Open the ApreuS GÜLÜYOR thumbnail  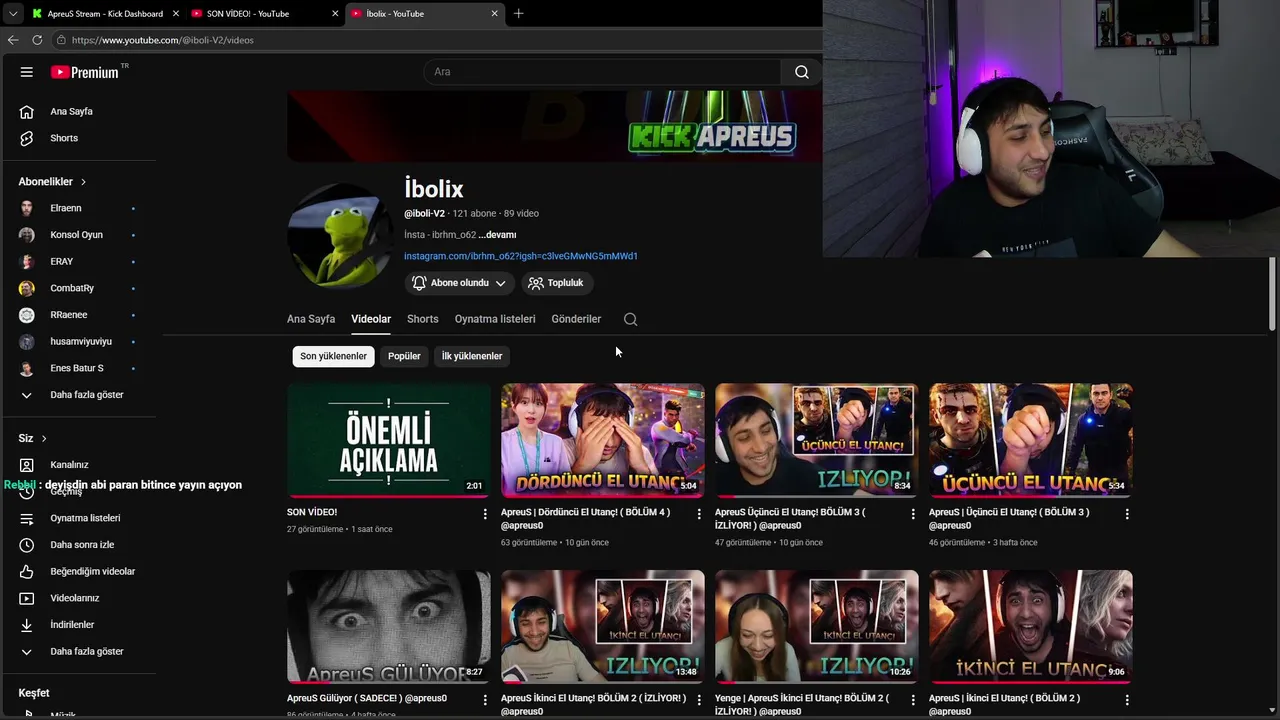coord(389,627)
